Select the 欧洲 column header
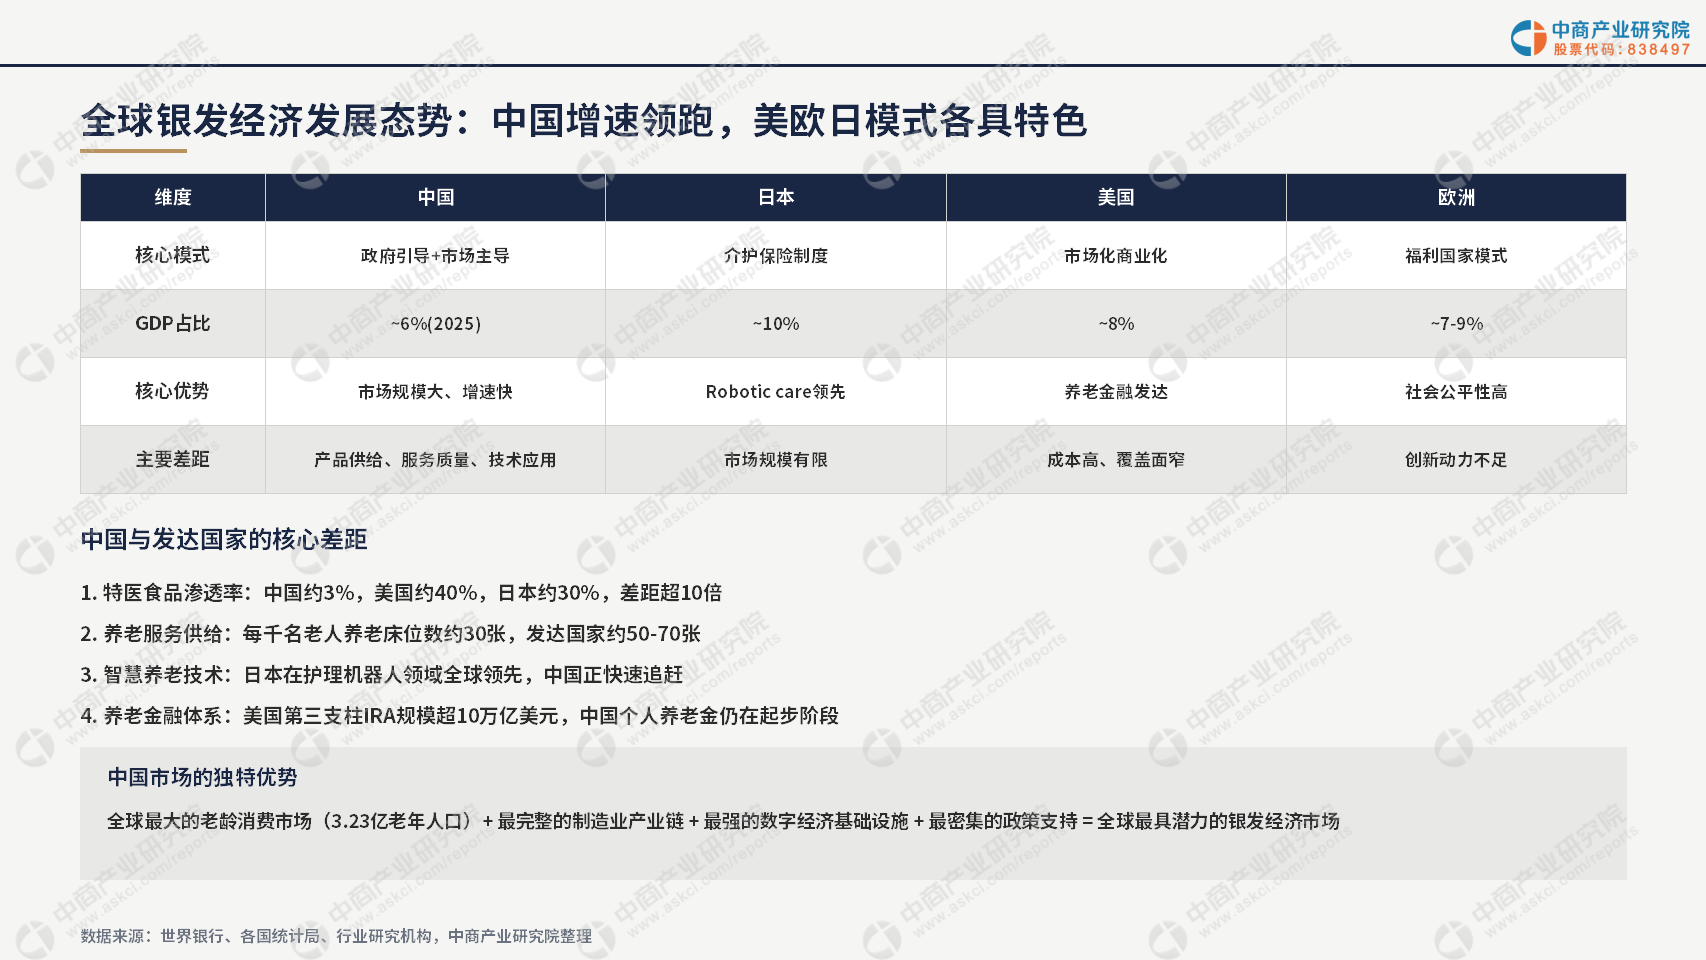 pyautogui.click(x=1456, y=197)
